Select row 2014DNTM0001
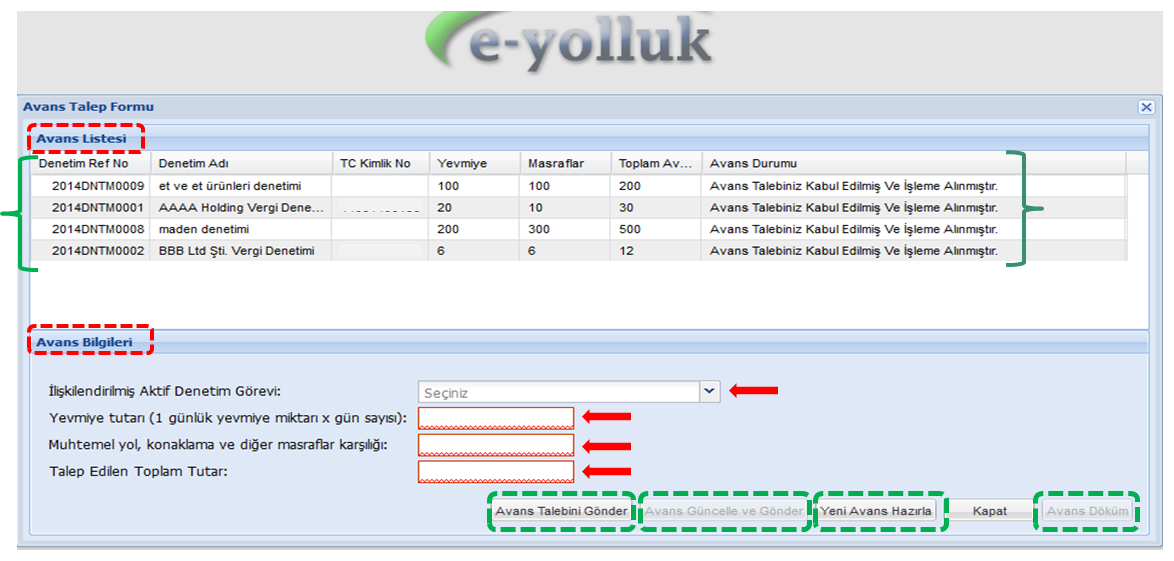The image size is (1174, 561). pos(578,207)
